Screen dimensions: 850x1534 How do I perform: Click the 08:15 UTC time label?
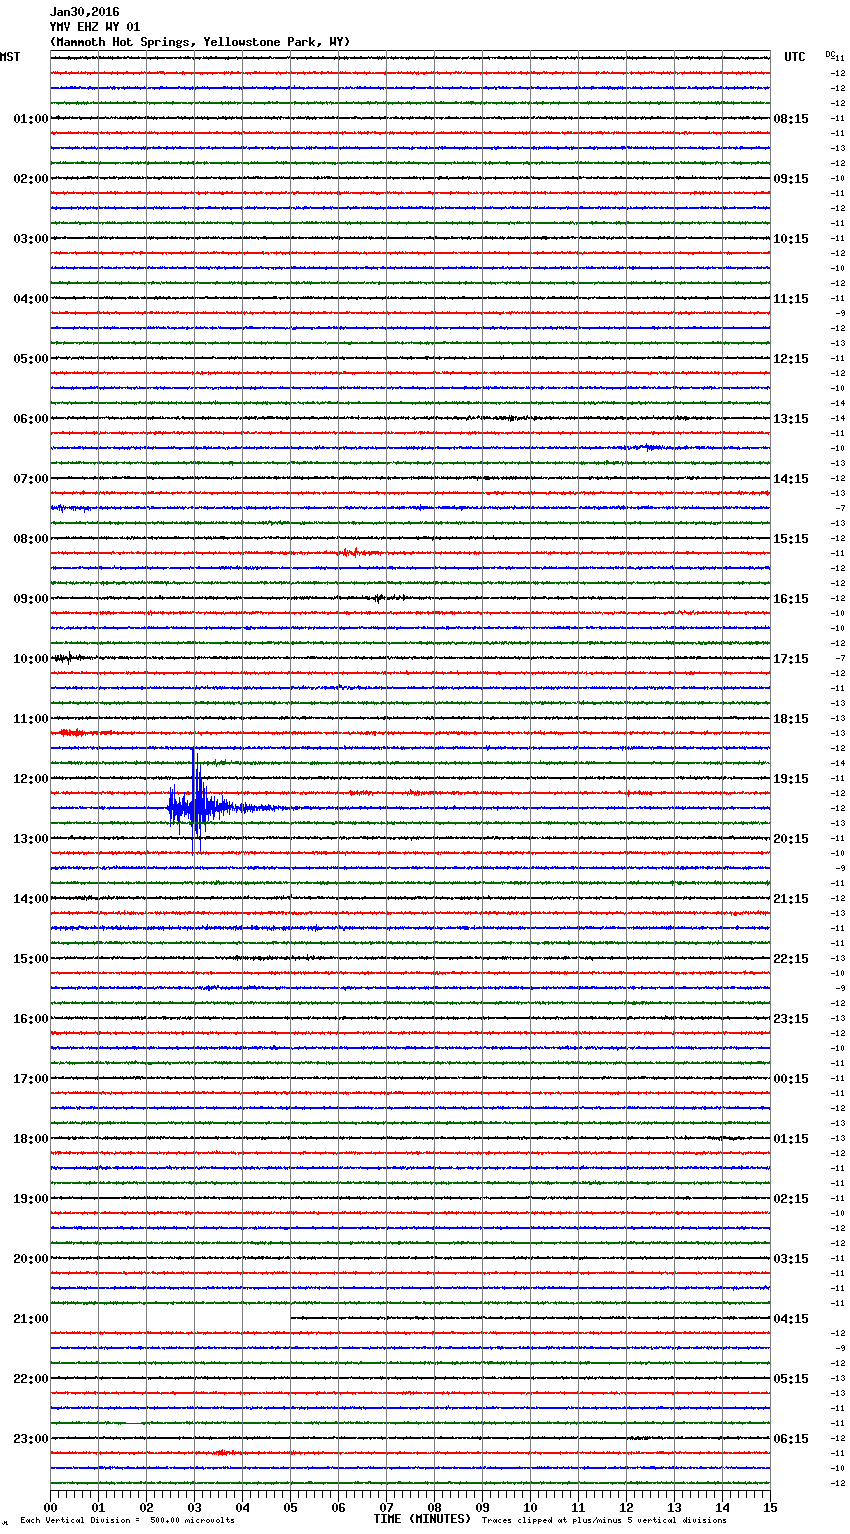tap(791, 119)
